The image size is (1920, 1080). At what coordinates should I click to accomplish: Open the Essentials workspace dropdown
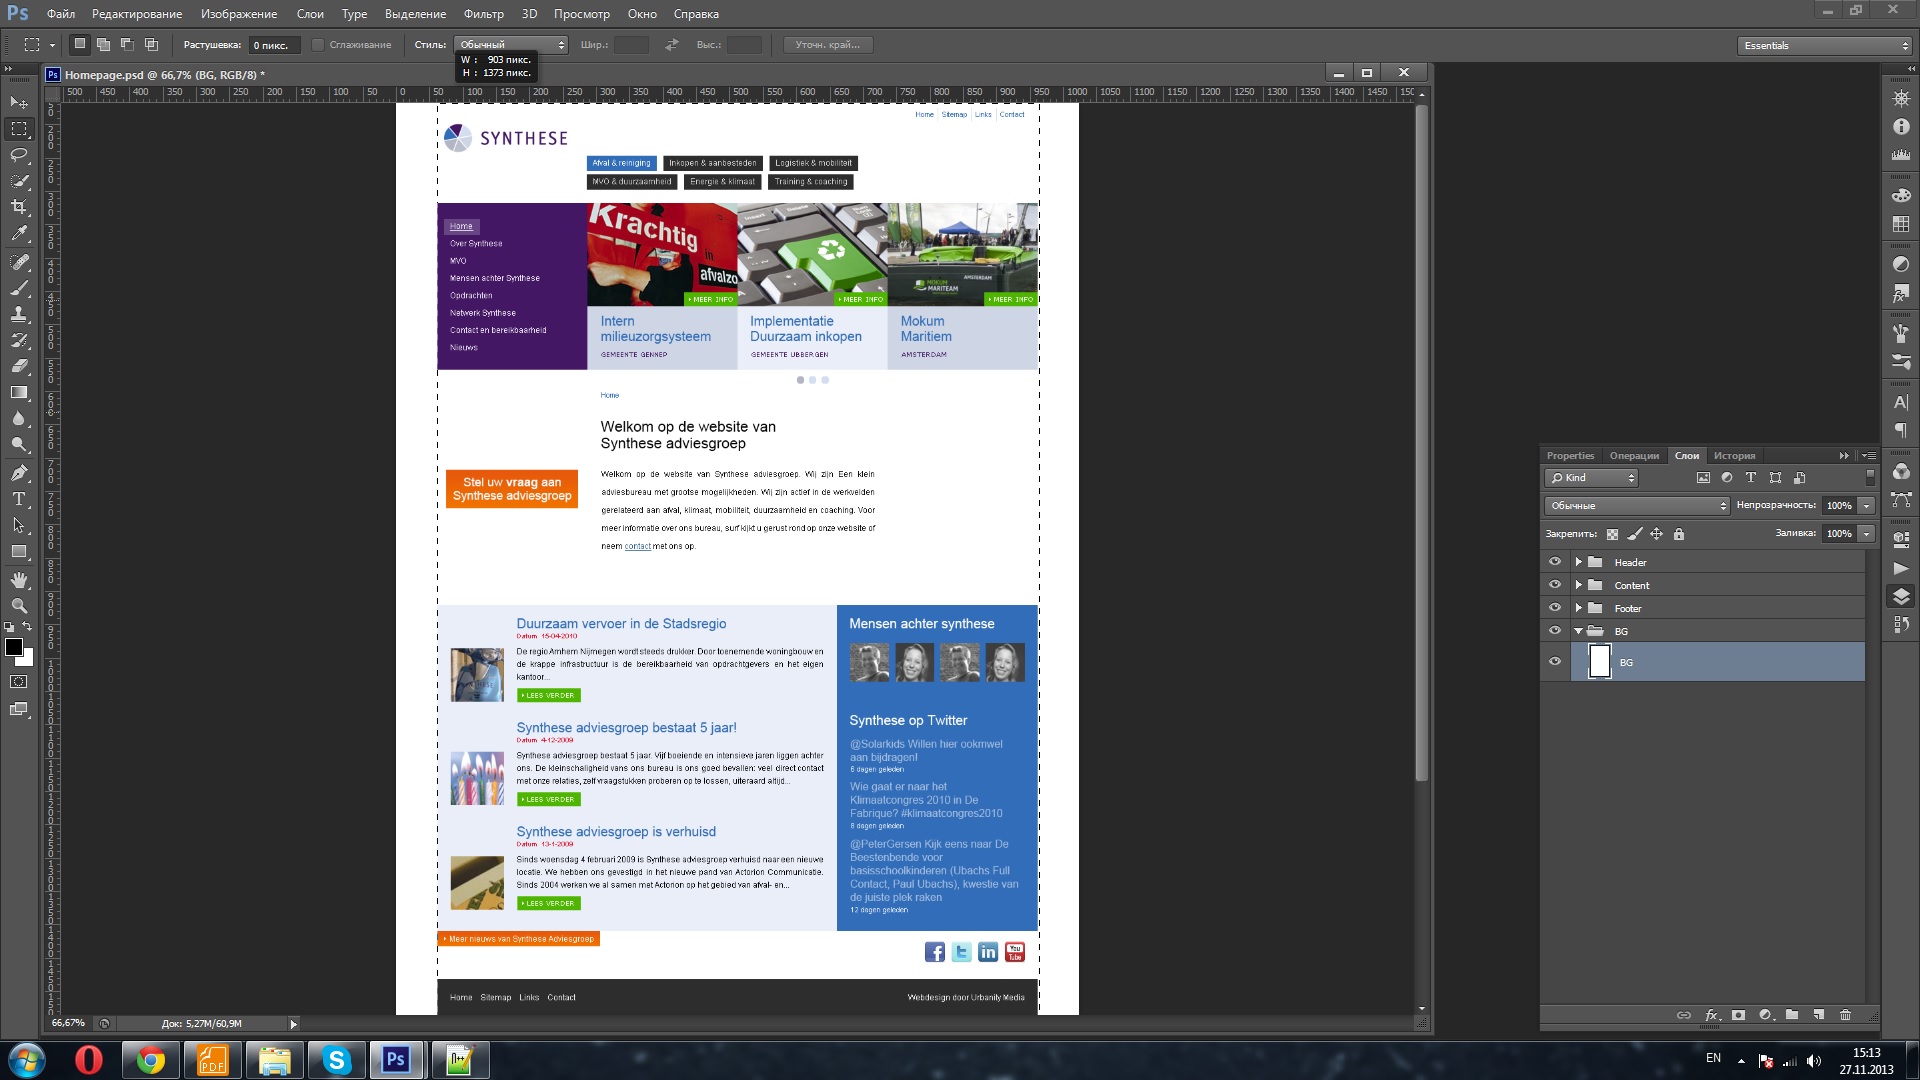pyautogui.click(x=1825, y=45)
